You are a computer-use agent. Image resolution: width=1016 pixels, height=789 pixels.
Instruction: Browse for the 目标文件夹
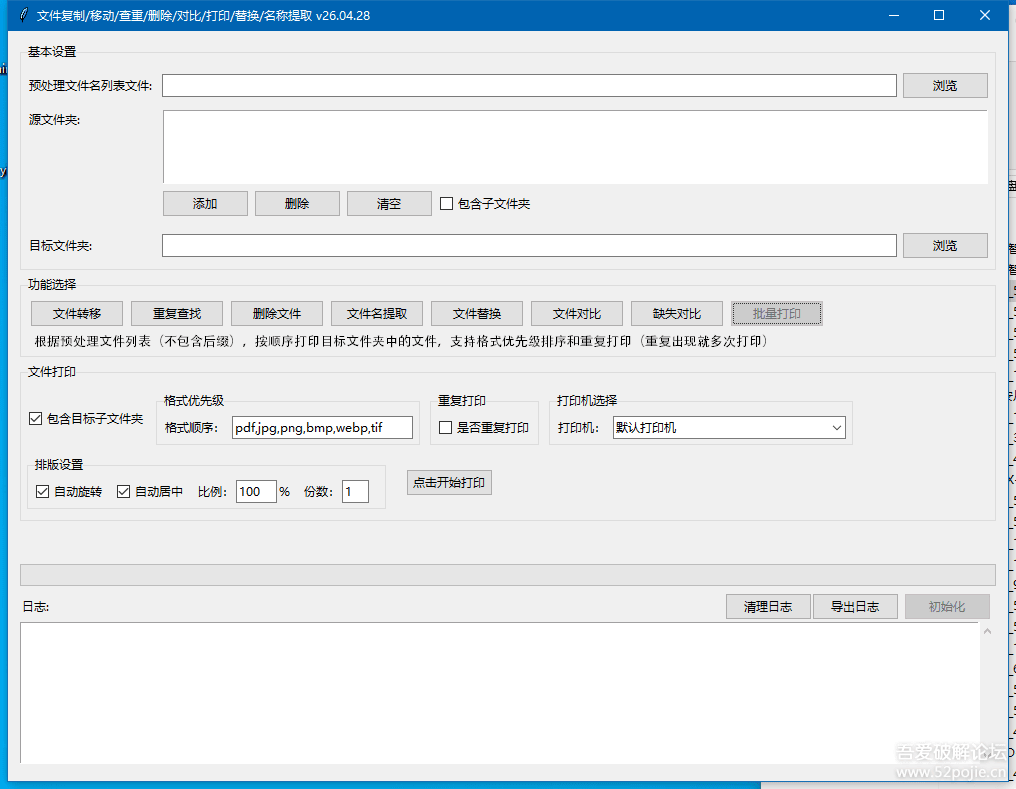(945, 246)
